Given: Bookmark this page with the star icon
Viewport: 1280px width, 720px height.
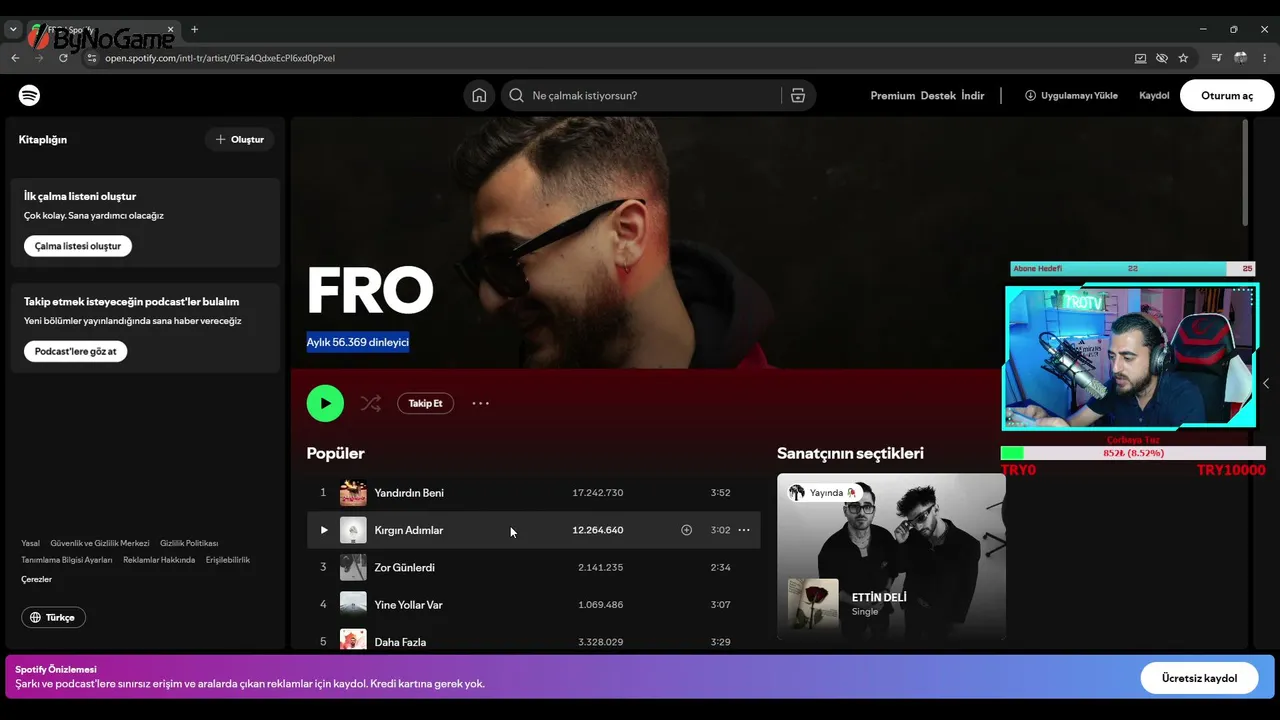Looking at the screenshot, I should pyautogui.click(x=1183, y=58).
